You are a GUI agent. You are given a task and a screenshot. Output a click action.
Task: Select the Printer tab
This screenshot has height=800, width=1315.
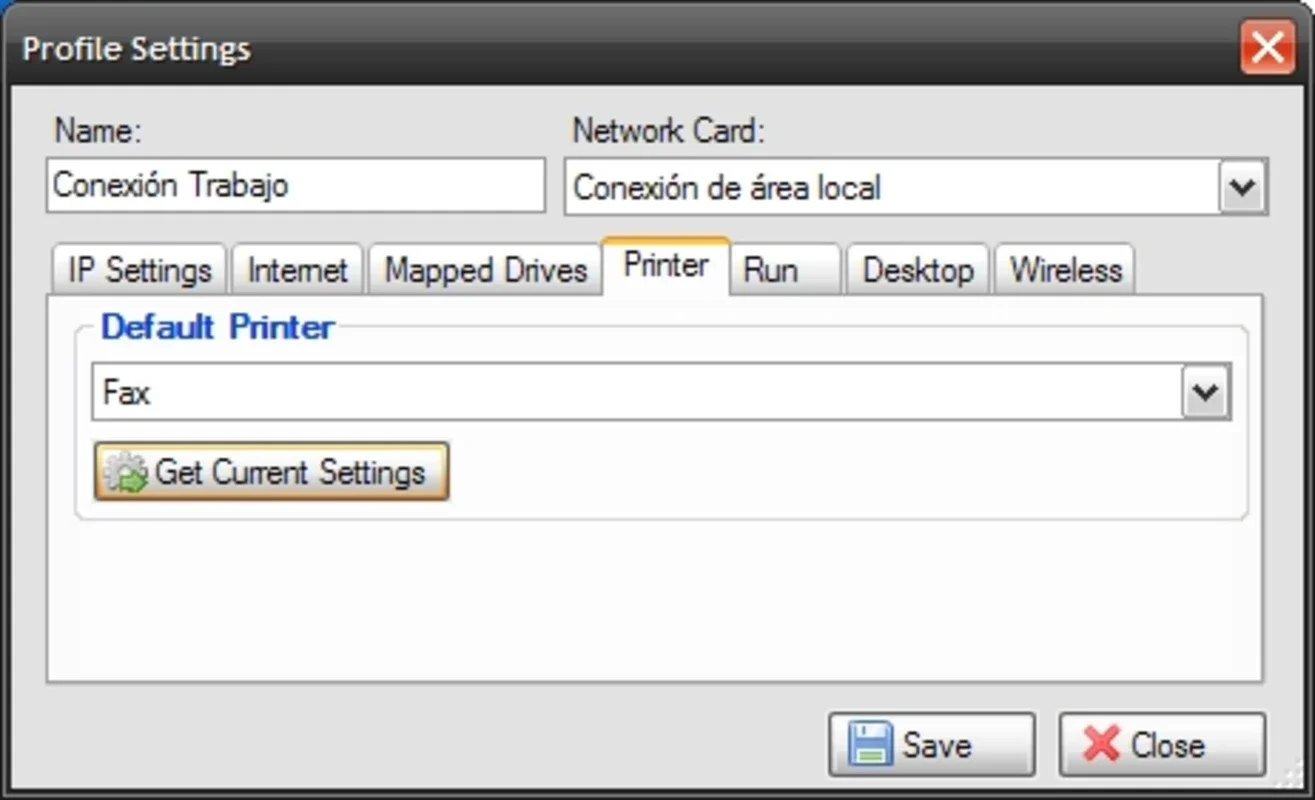point(666,266)
